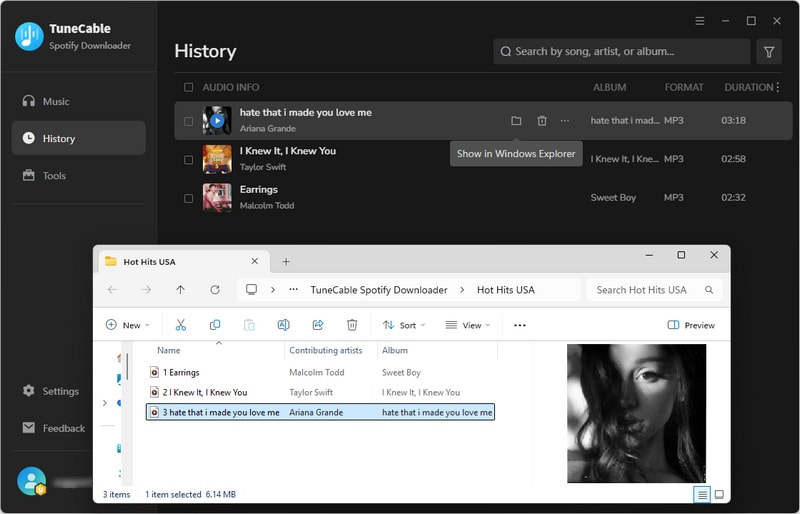This screenshot has height=514, width=800.
Task: Click the TuneCable logo icon
Action: 29,36
